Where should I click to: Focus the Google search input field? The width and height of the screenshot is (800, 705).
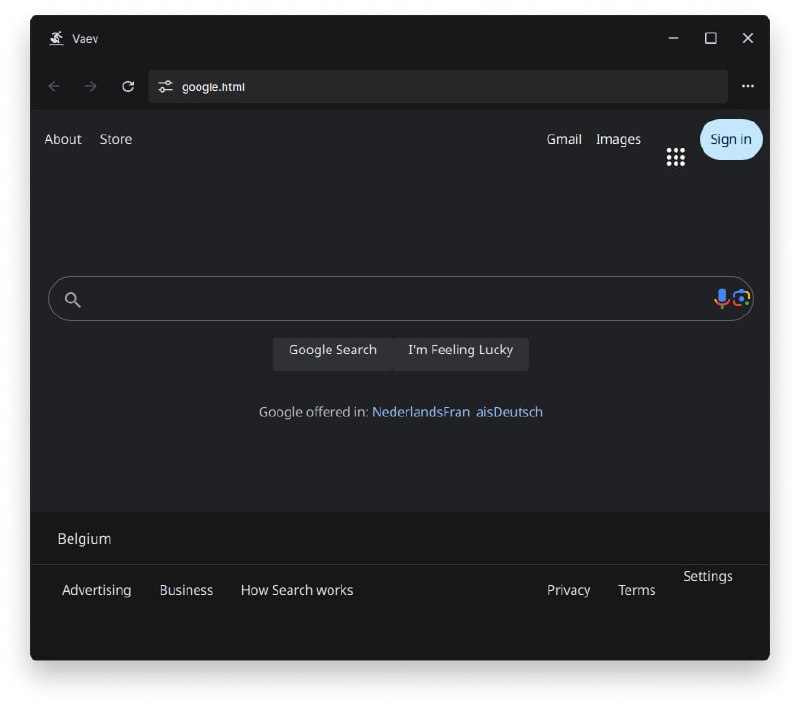click(395, 299)
